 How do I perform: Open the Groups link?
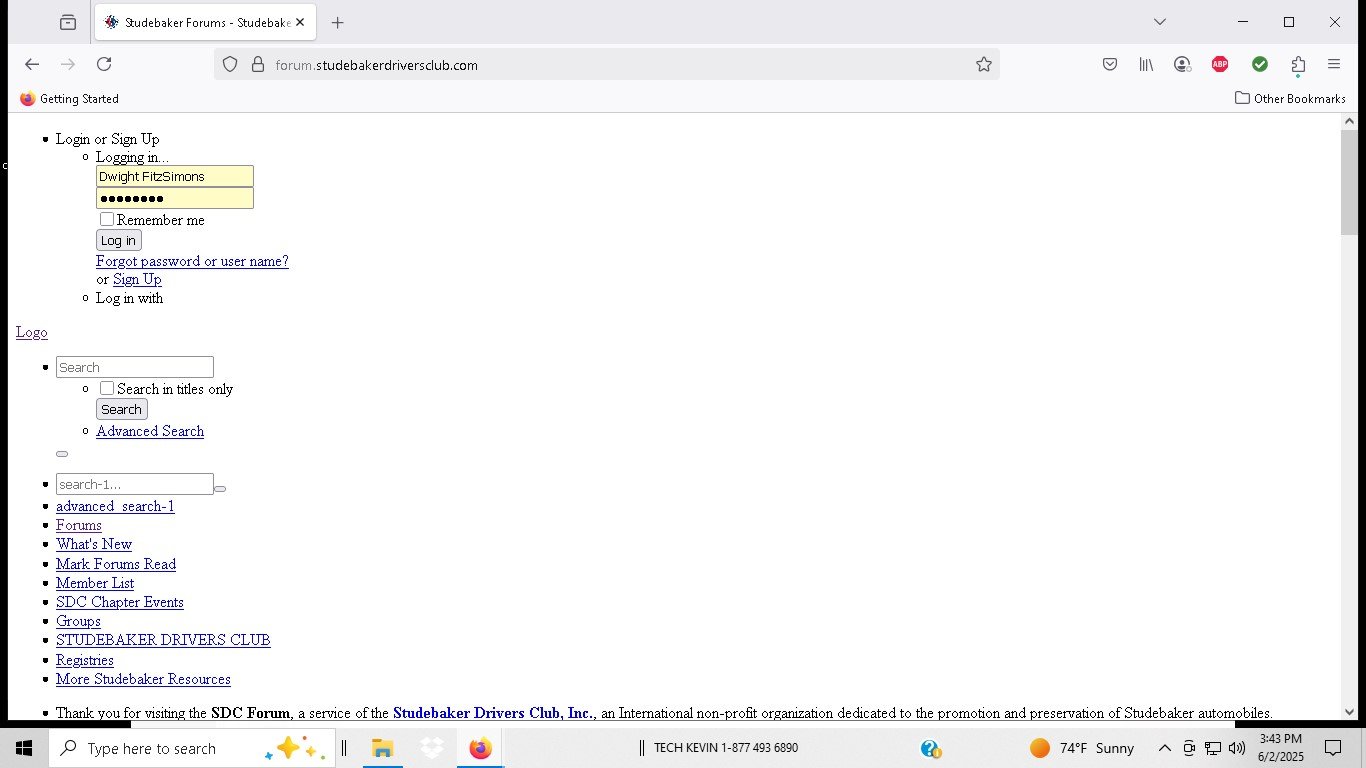point(78,621)
